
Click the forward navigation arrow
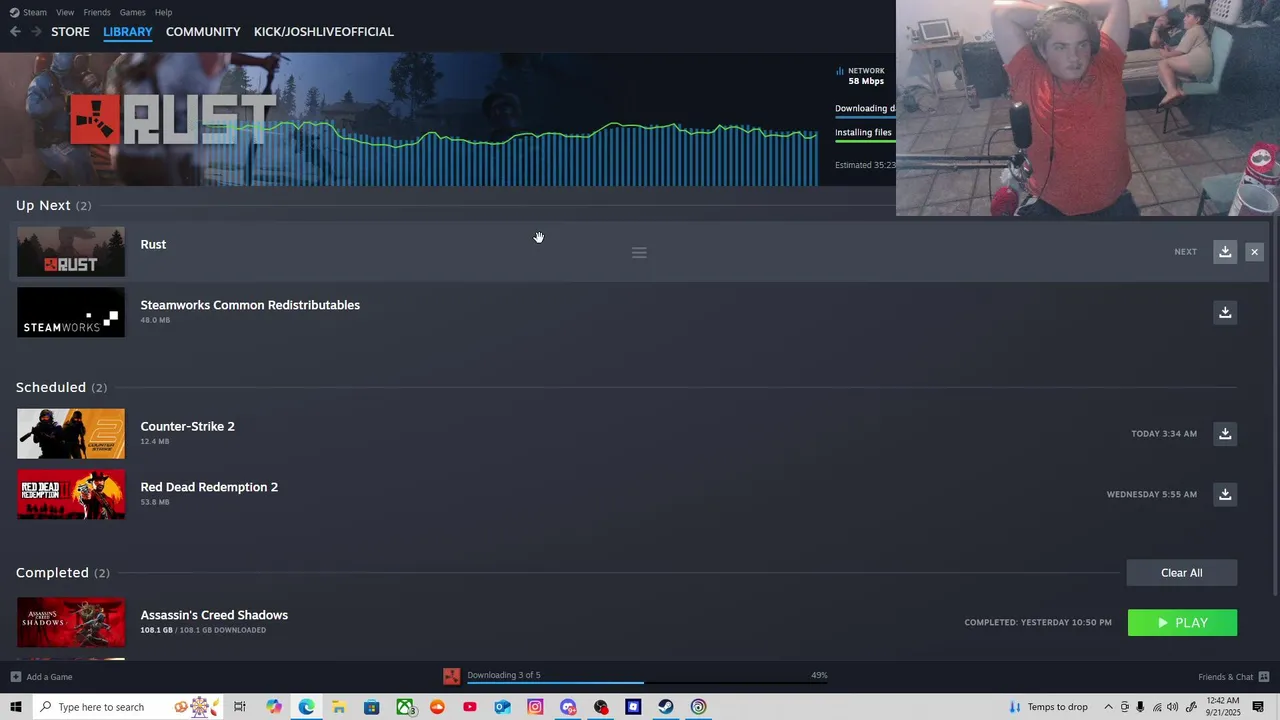coord(36,32)
